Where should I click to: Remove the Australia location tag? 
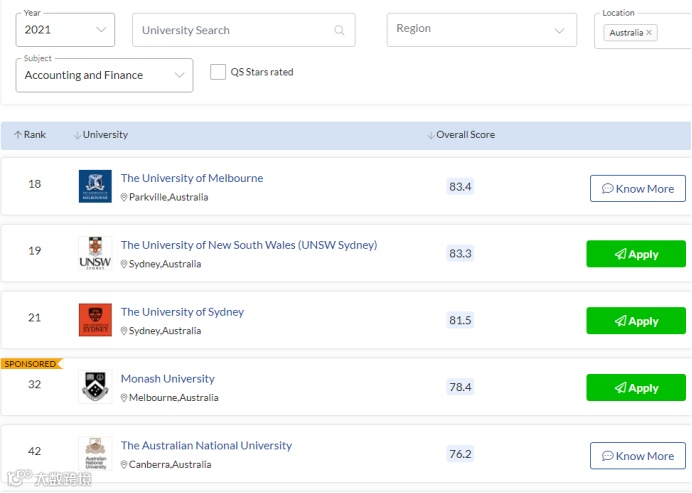click(649, 33)
